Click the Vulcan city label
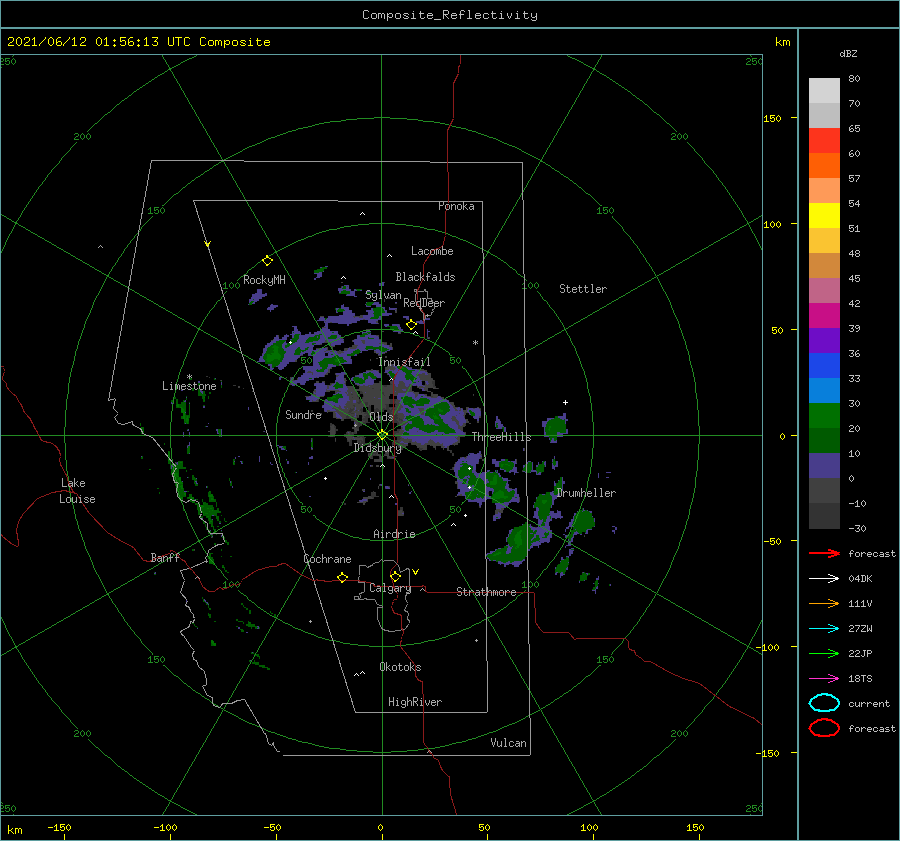 [x=509, y=743]
